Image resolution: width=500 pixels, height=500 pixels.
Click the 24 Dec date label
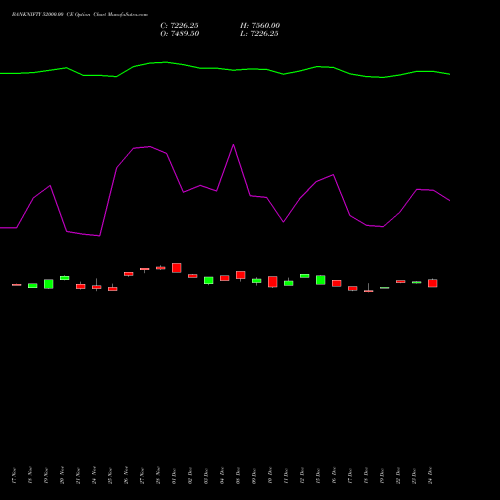click(430, 476)
